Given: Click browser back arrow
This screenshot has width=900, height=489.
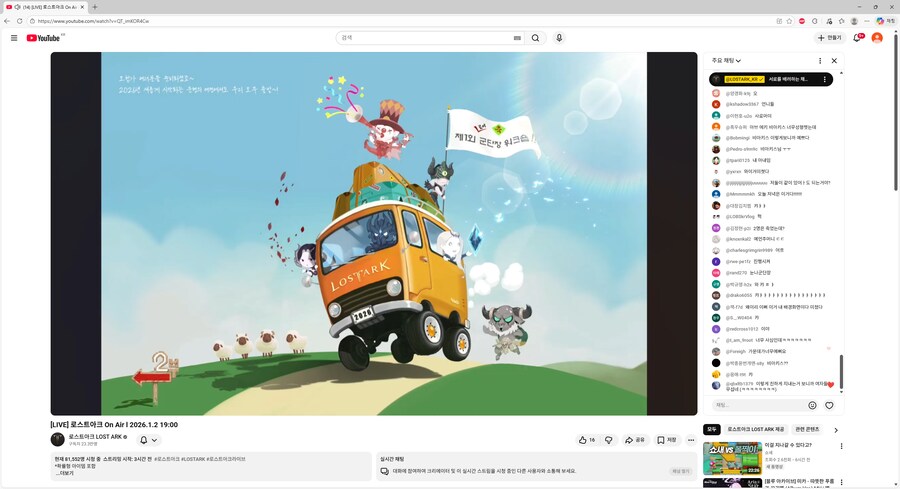Looking at the screenshot, I should tap(7, 21).
